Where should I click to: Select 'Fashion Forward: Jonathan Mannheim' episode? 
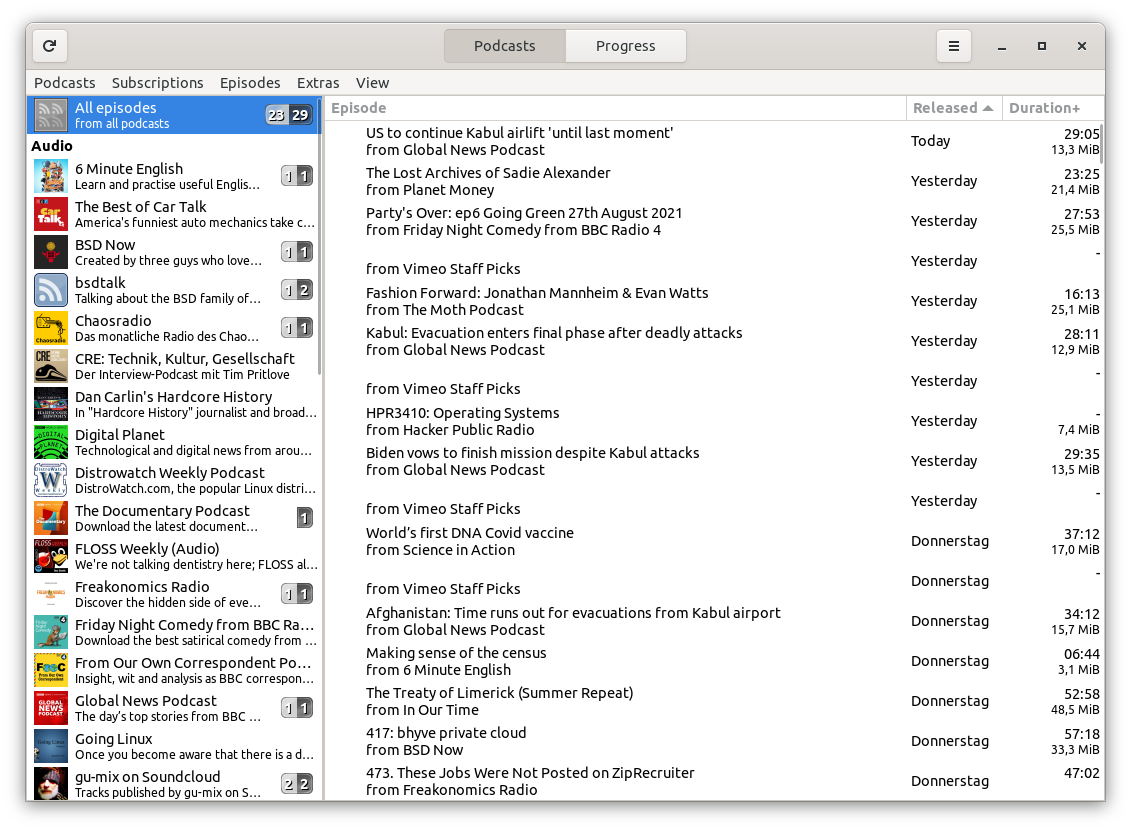(714, 301)
